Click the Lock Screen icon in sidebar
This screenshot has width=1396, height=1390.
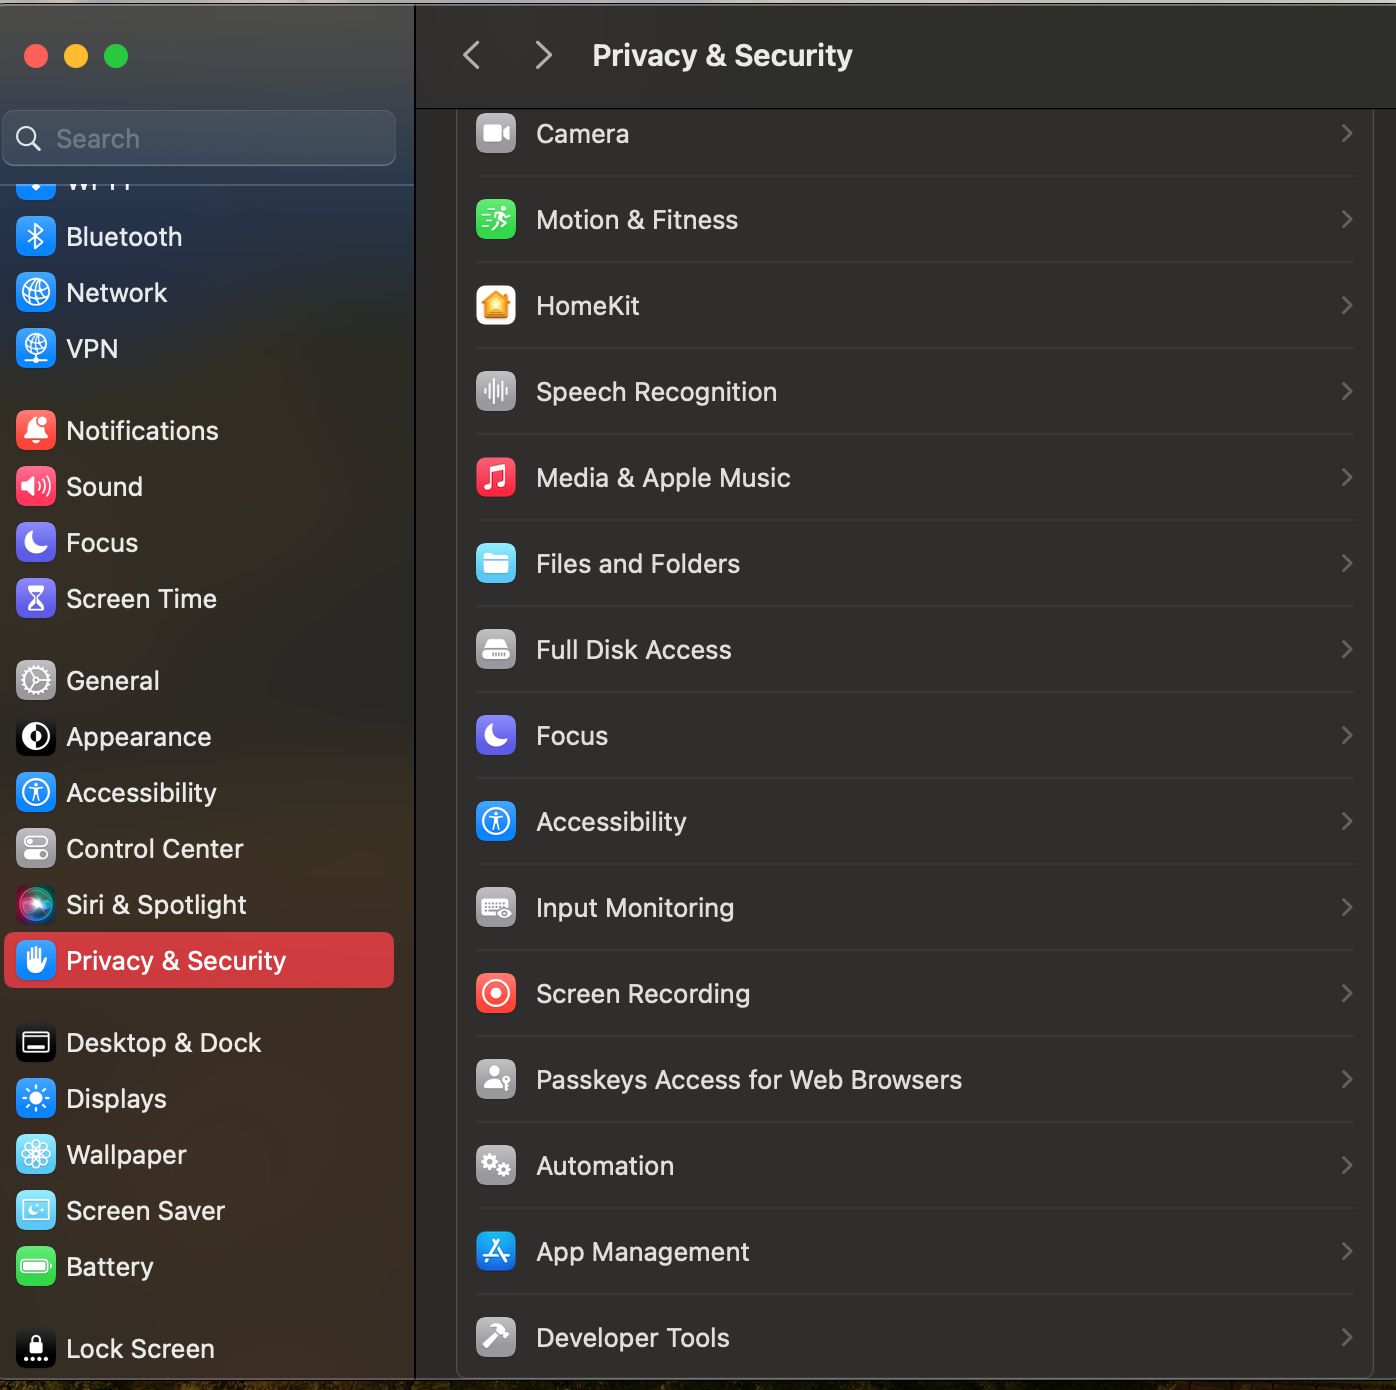pyautogui.click(x=36, y=1349)
